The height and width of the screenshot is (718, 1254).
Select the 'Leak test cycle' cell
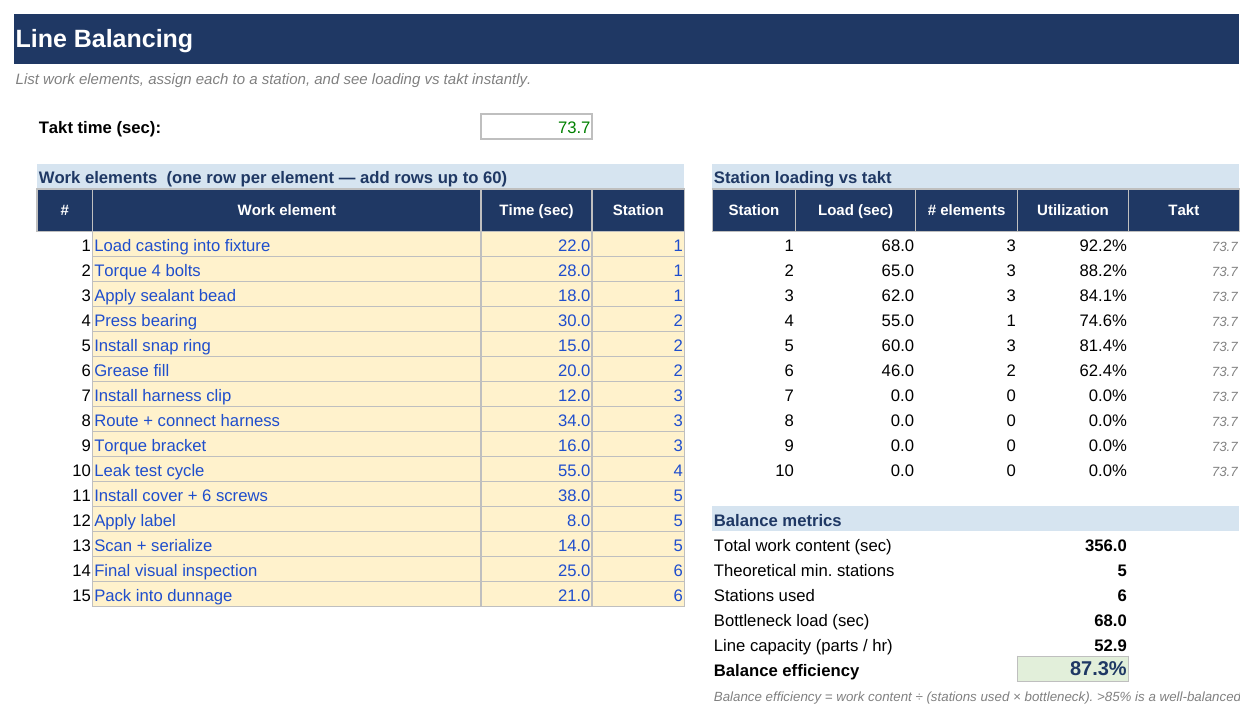(x=286, y=470)
